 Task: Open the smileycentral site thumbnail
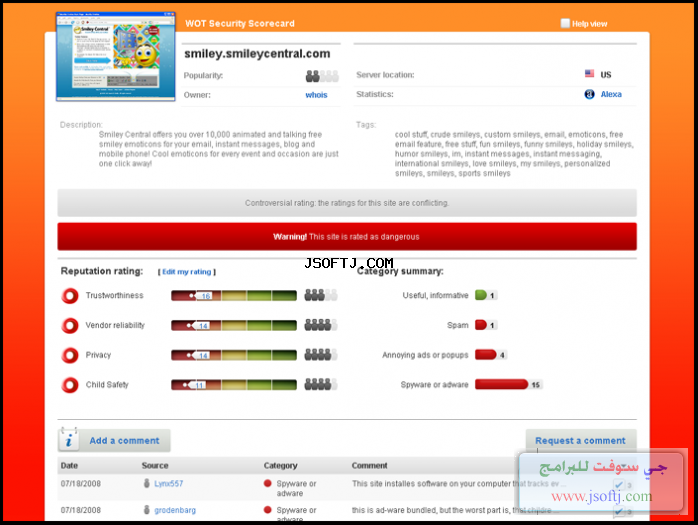116,57
